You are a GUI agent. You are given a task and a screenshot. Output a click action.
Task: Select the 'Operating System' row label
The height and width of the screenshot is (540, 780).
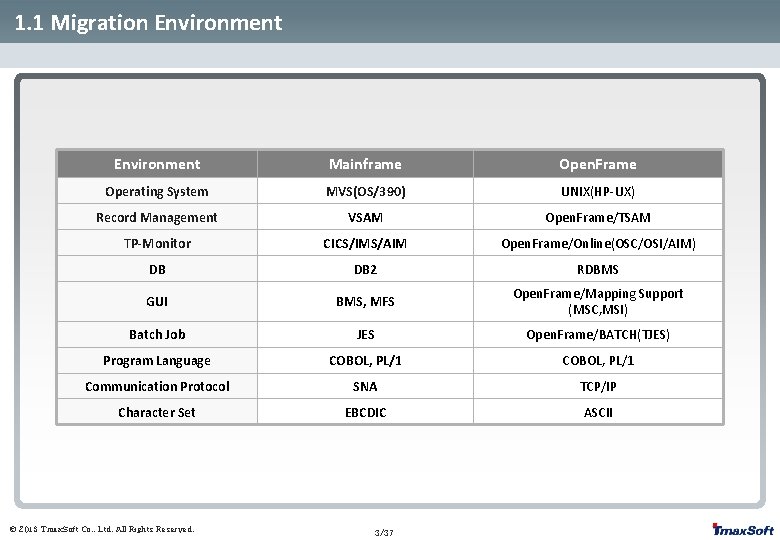157,191
